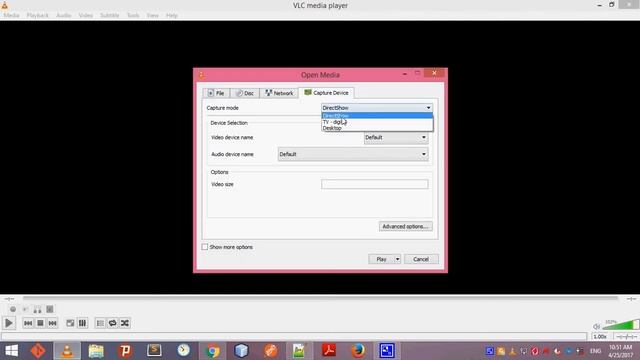The image size is (640, 360).
Task: Open the Git icon on the taskbar
Action: (x=38, y=351)
